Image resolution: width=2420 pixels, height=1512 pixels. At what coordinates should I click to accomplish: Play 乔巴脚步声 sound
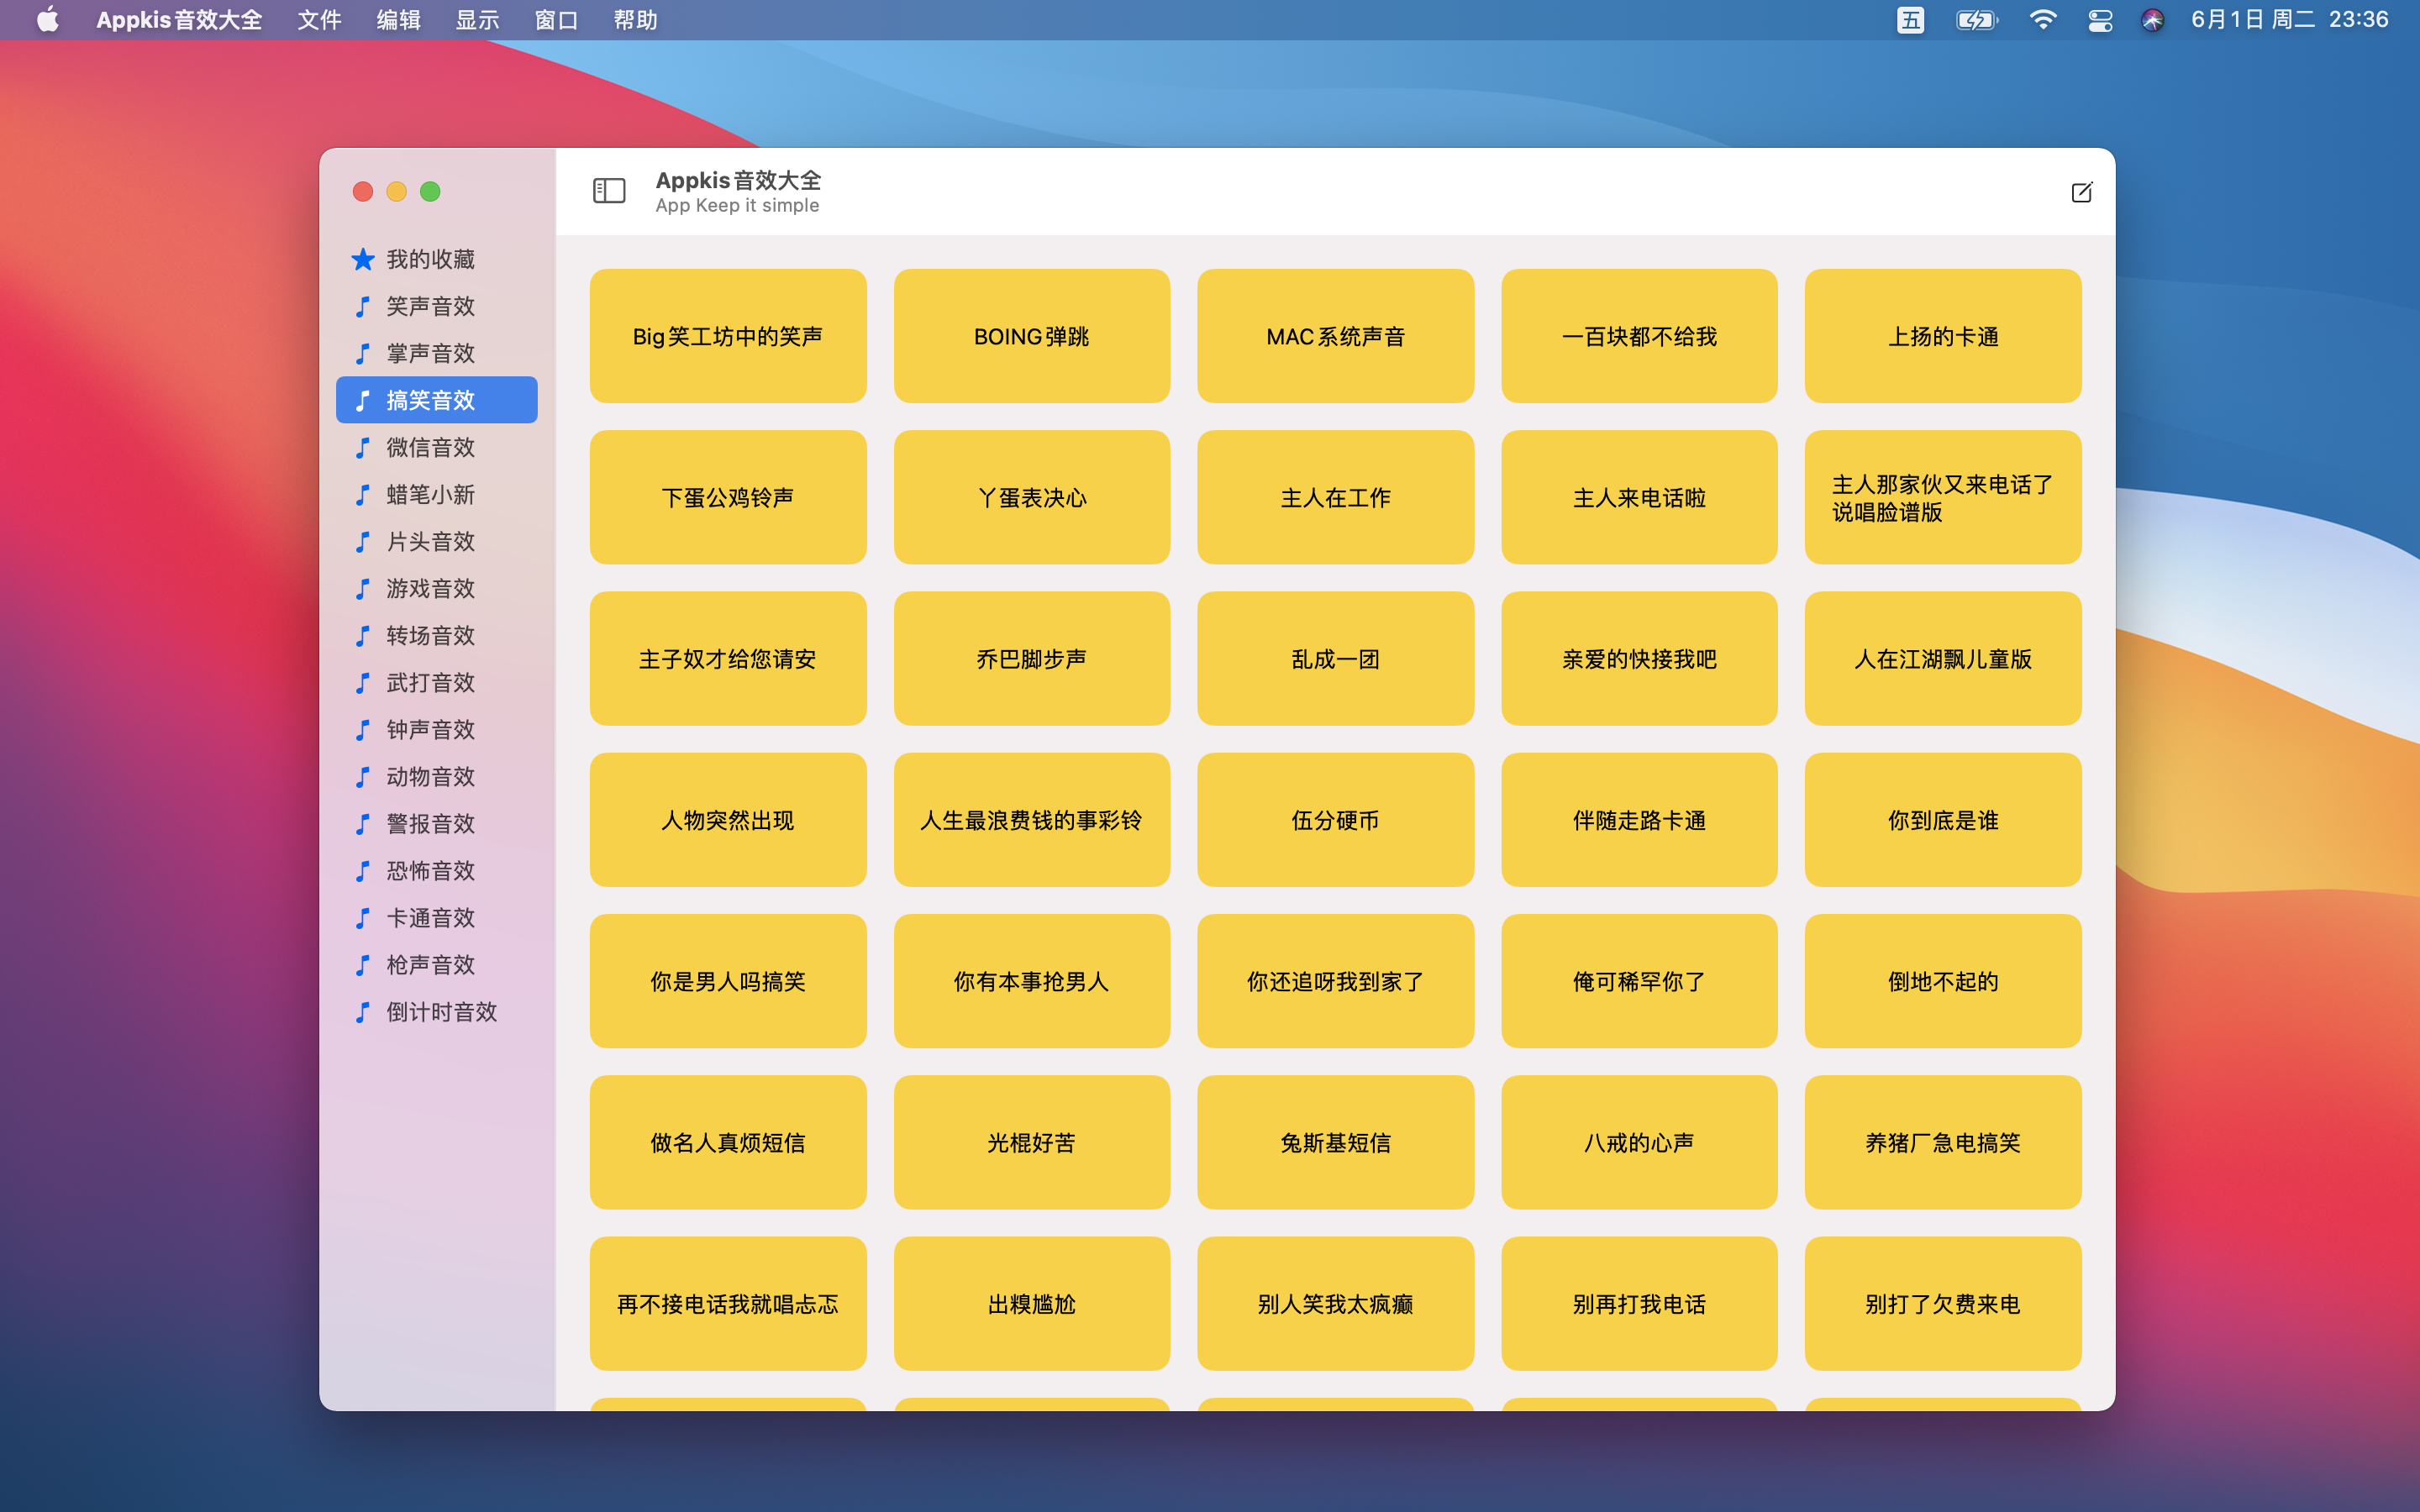pos(1031,658)
